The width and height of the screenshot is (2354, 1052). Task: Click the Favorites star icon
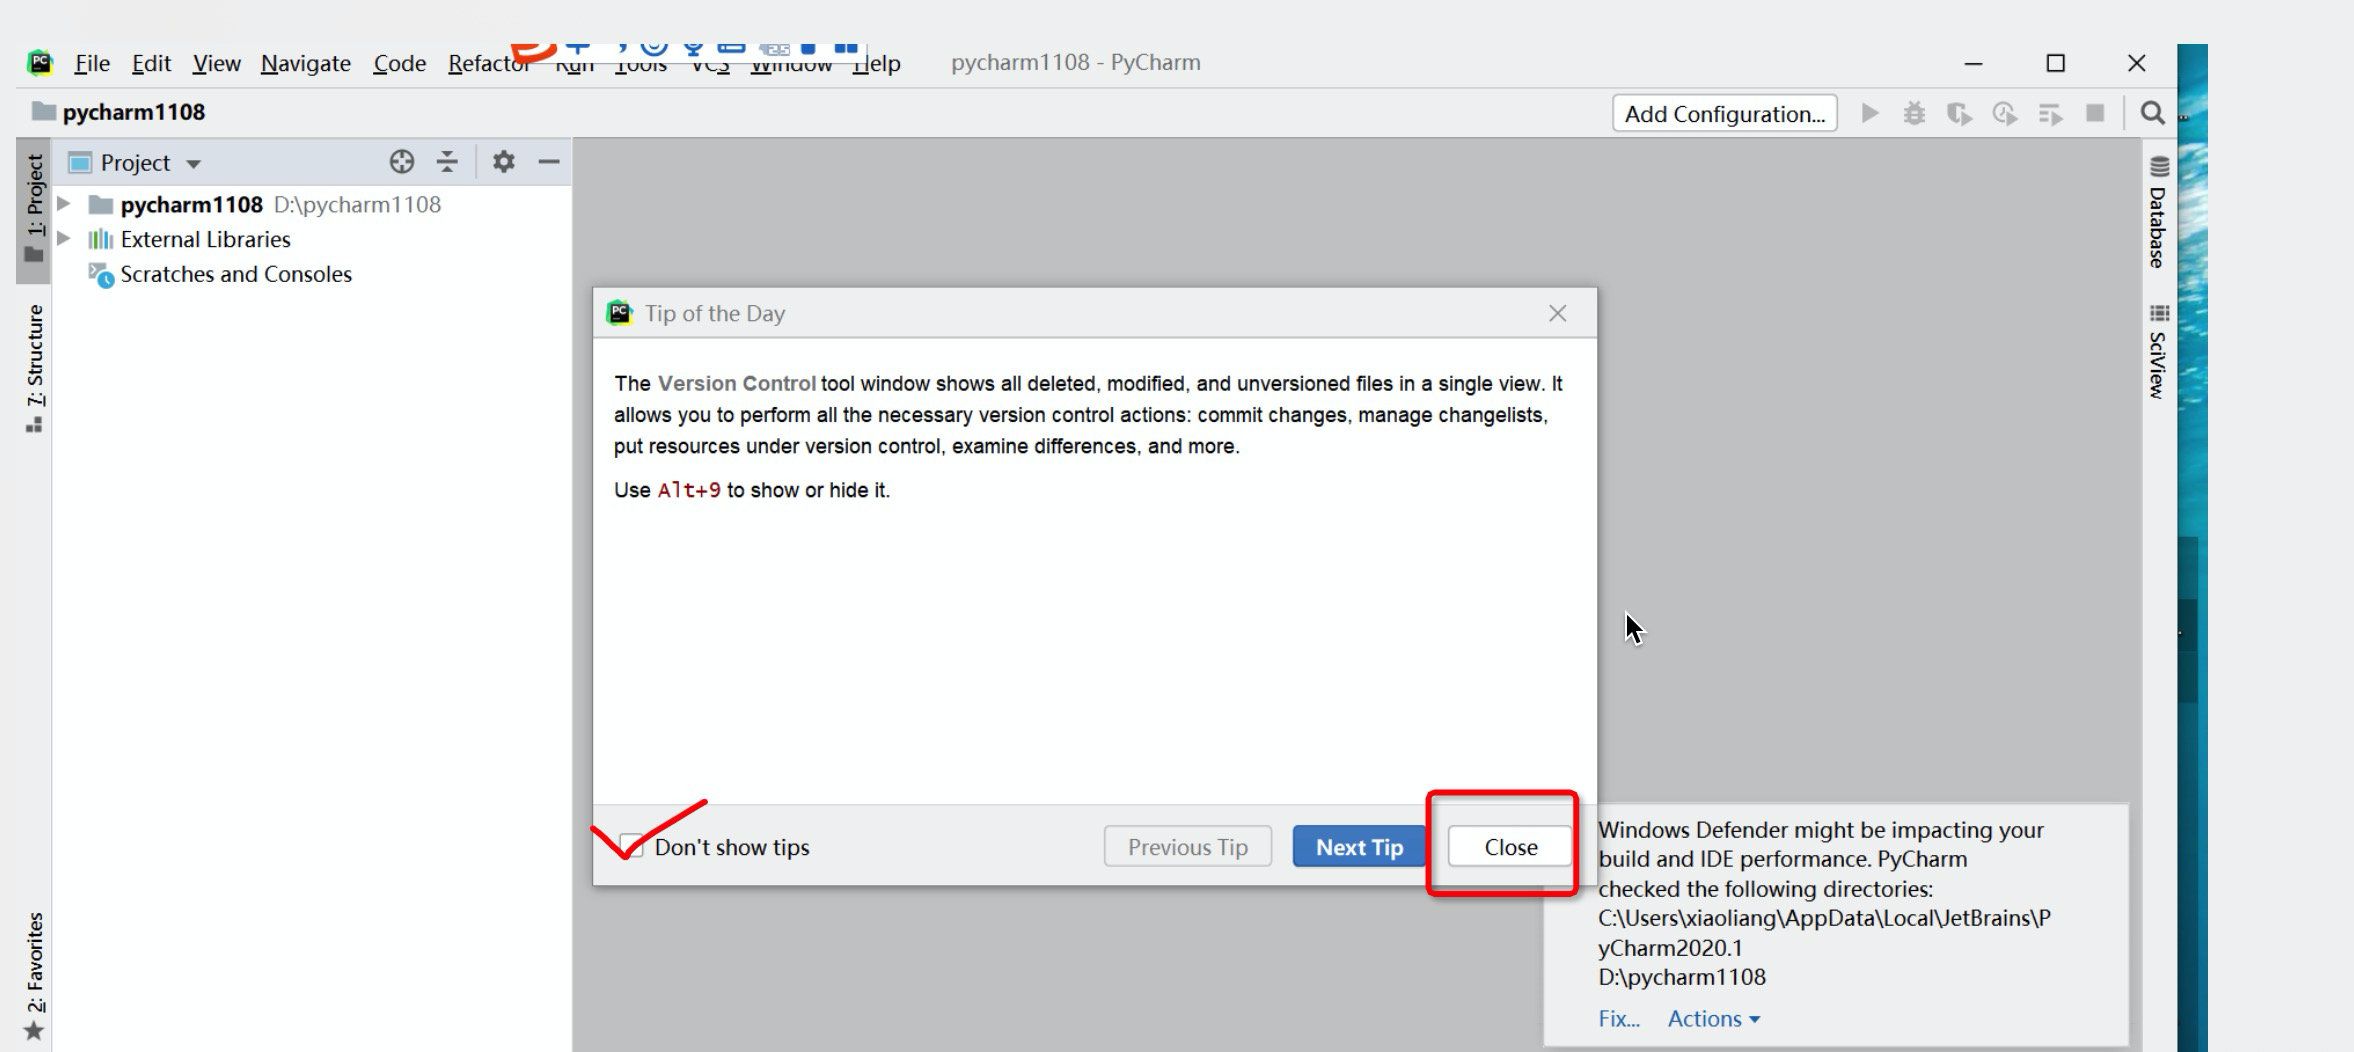(x=34, y=1030)
